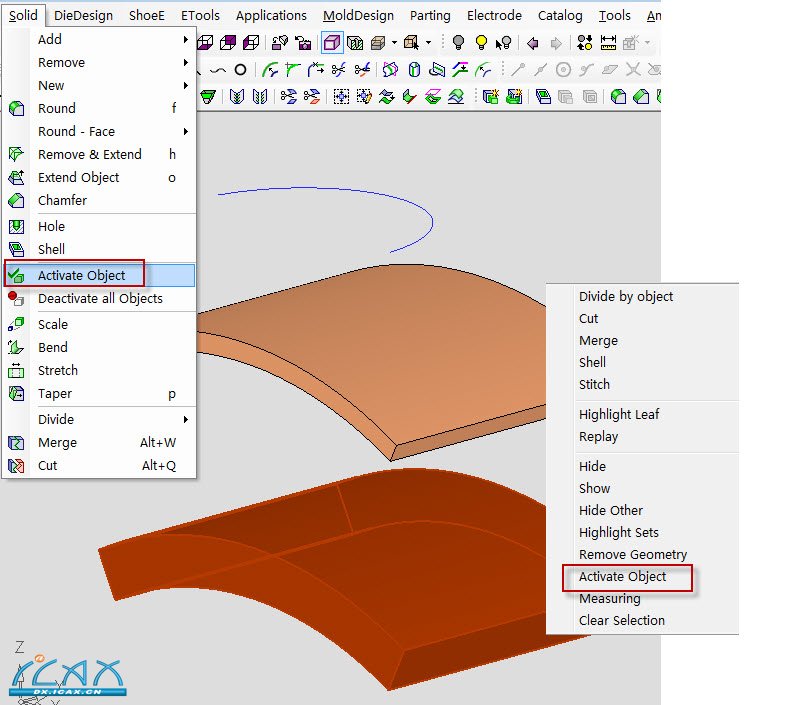Click the gray light bulb toolbar icon
This screenshot has width=790, height=705.
[x=458, y=43]
